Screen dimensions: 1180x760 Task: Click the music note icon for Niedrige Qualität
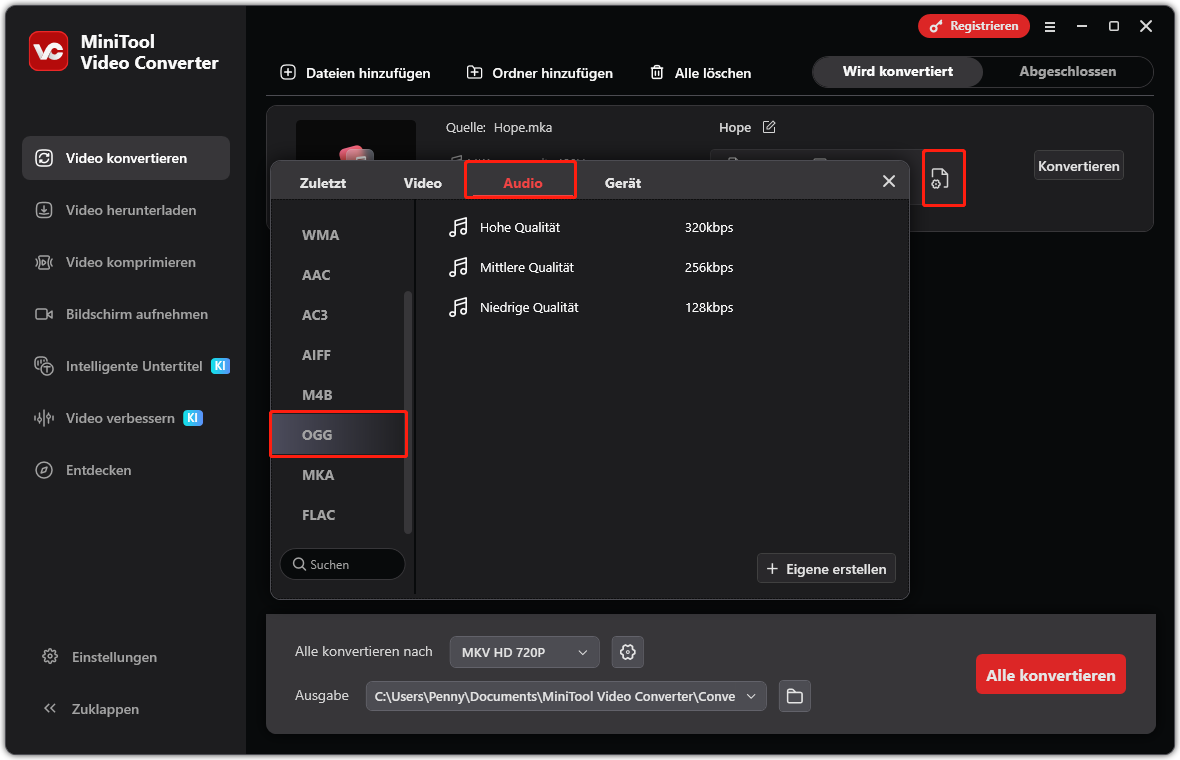tap(458, 307)
